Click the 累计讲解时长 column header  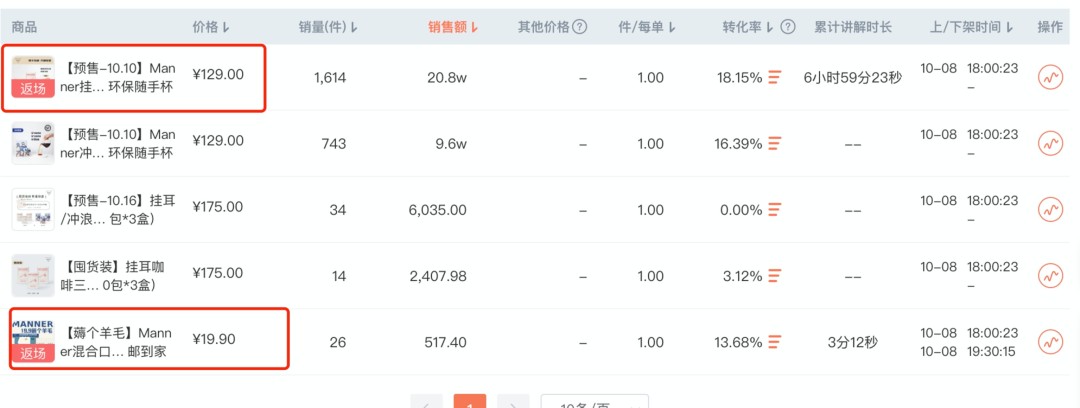pyautogui.click(x=853, y=27)
